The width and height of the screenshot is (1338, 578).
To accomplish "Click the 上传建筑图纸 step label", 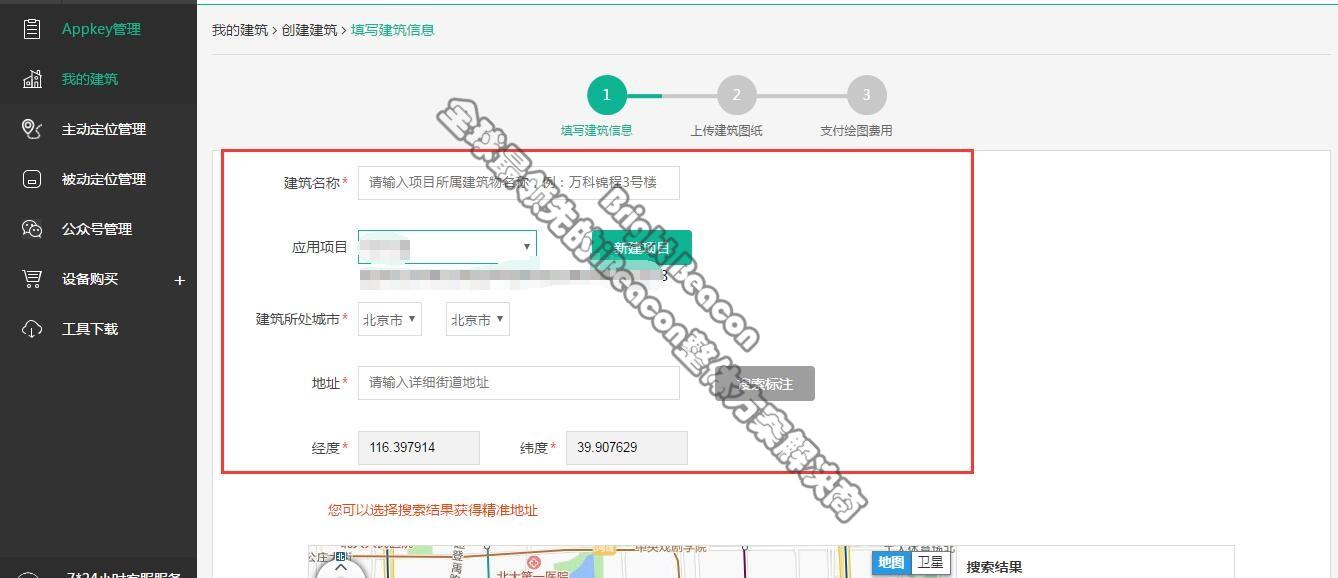I will click(727, 130).
